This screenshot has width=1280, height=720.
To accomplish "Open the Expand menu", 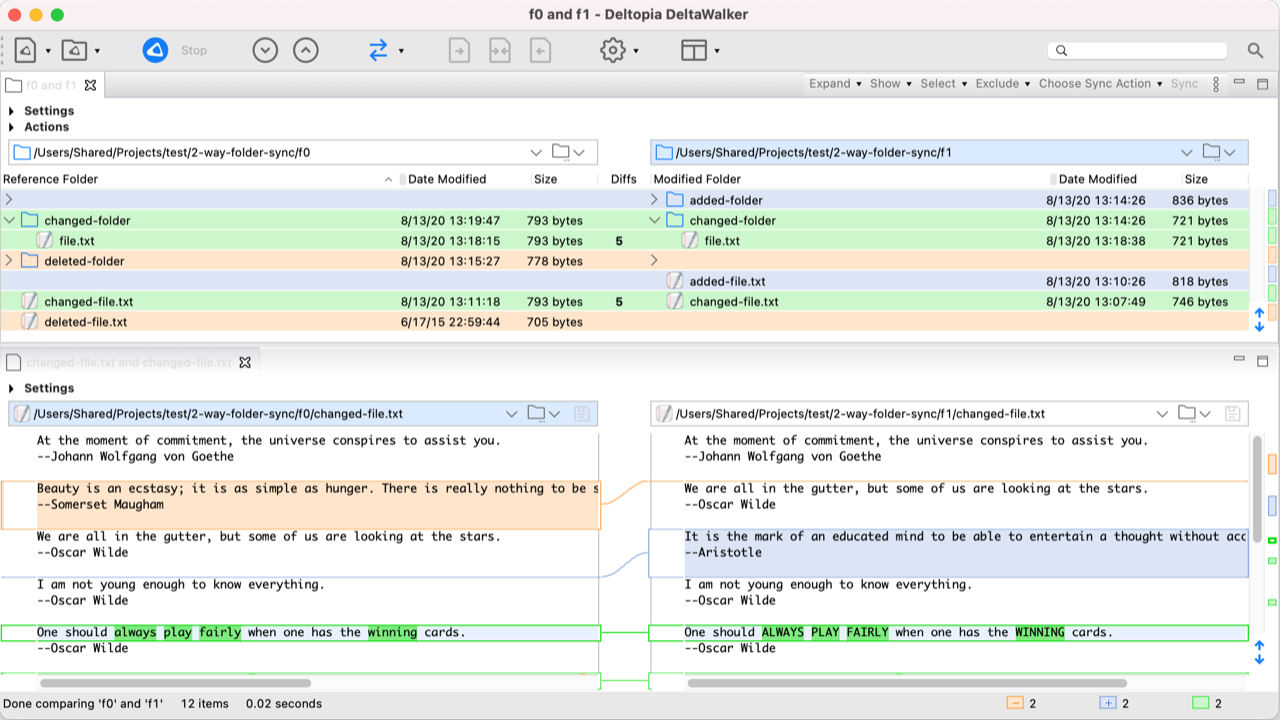I will (836, 84).
